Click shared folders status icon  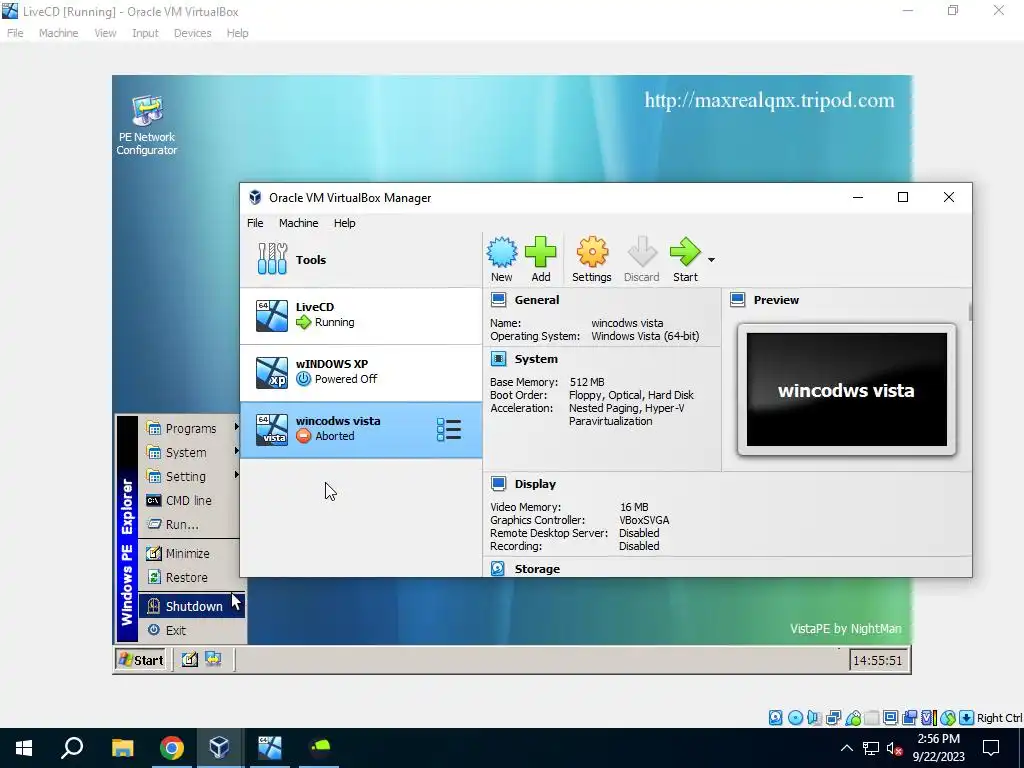(872, 718)
